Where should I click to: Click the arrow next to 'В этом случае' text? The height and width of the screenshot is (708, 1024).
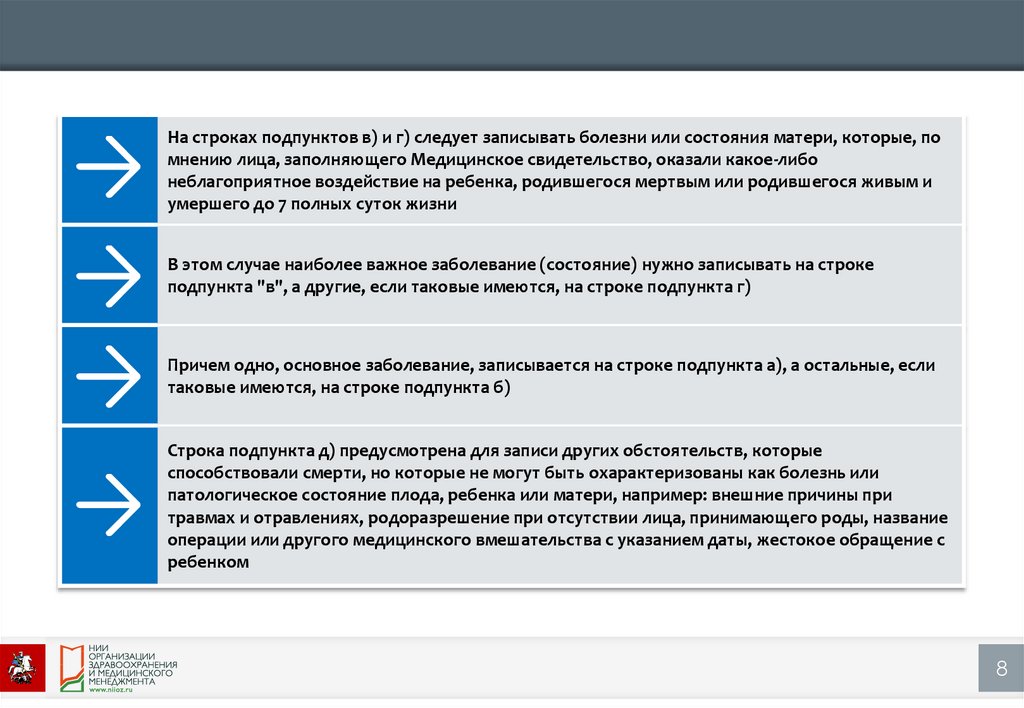click(x=109, y=275)
